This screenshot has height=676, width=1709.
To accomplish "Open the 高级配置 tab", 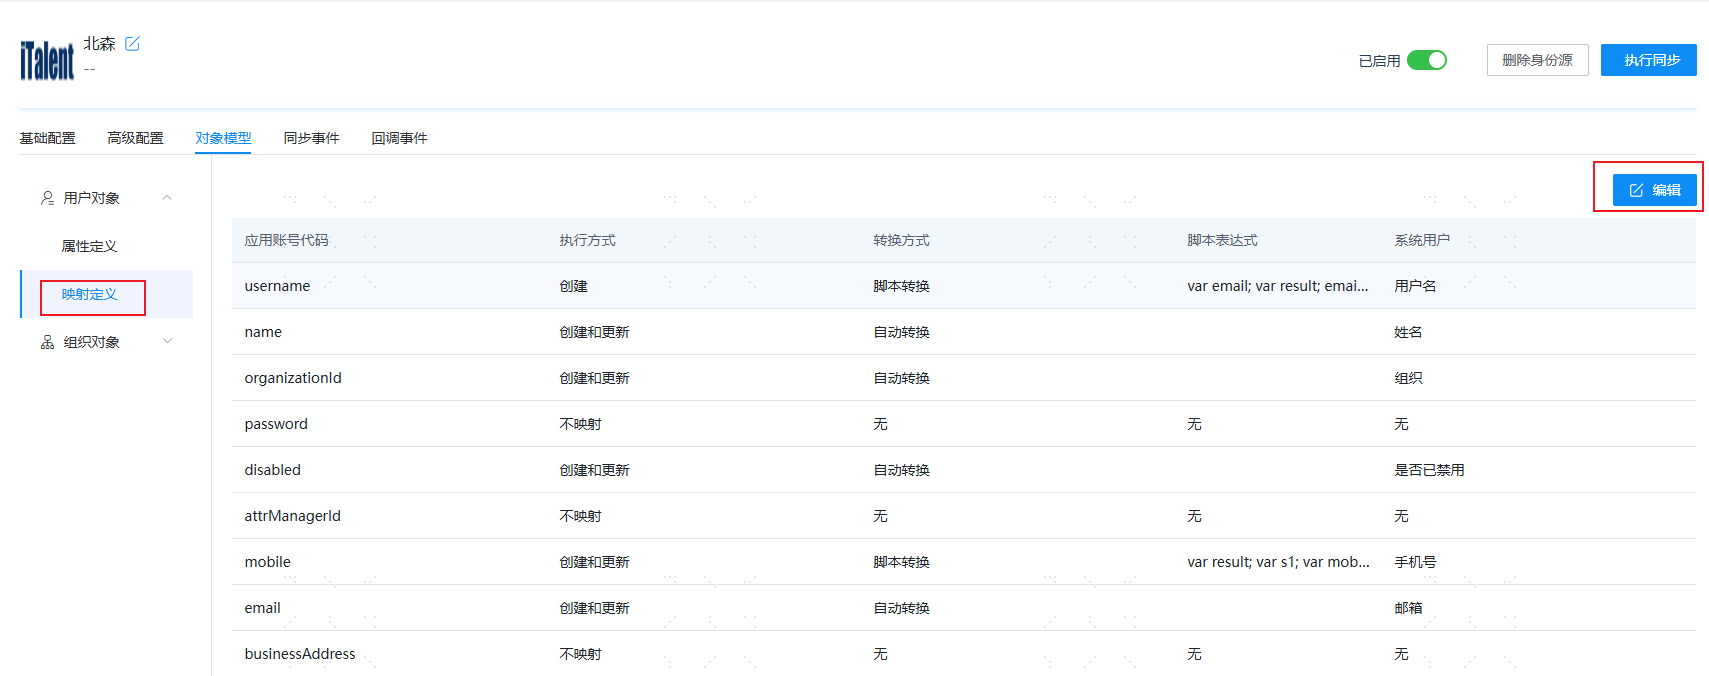I will [135, 138].
